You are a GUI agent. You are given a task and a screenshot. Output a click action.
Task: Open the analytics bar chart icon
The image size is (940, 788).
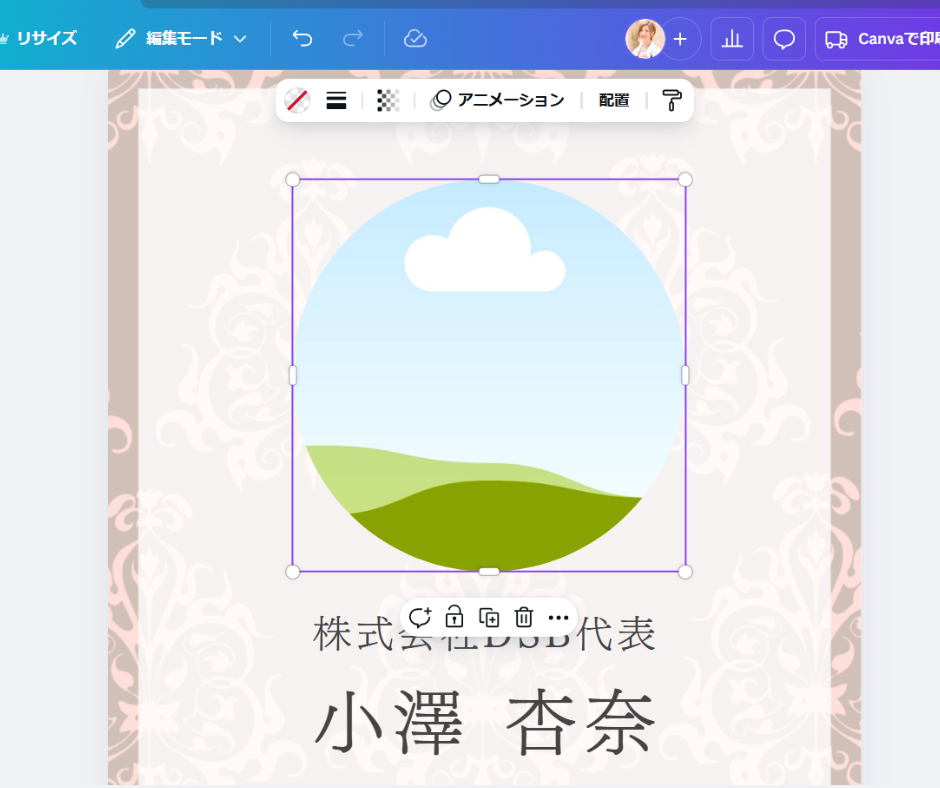[732, 39]
